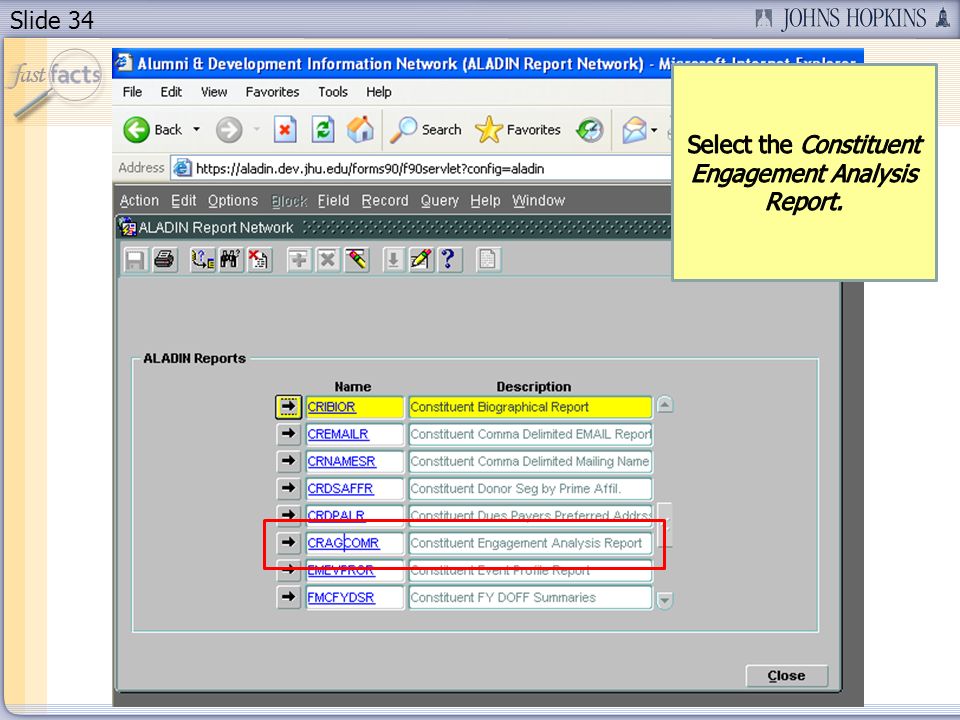Open the FMCFYDSR report link
Screen dimensions: 960x720
(x=341, y=598)
